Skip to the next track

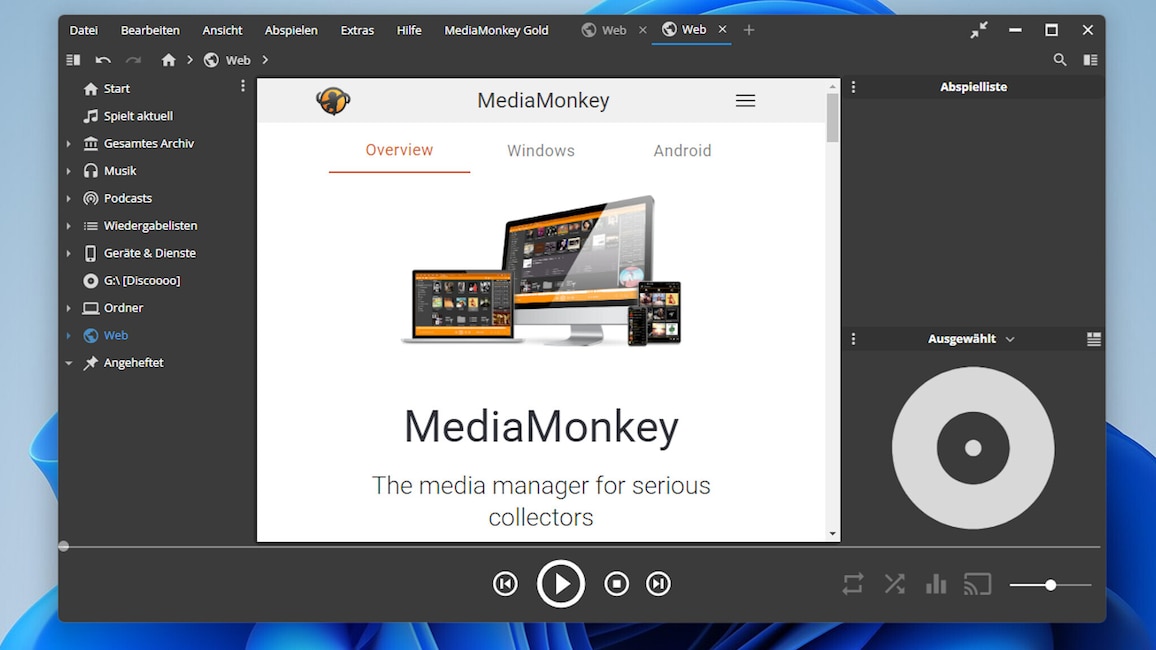coord(658,584)
